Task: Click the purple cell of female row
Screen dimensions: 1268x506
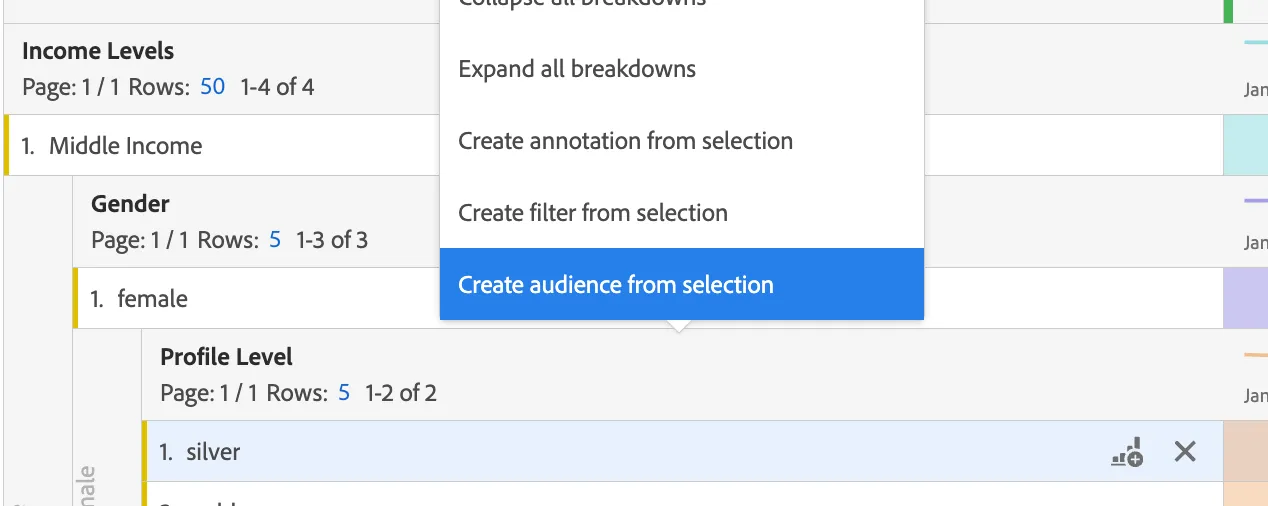Action: [x=1245, y=298]
